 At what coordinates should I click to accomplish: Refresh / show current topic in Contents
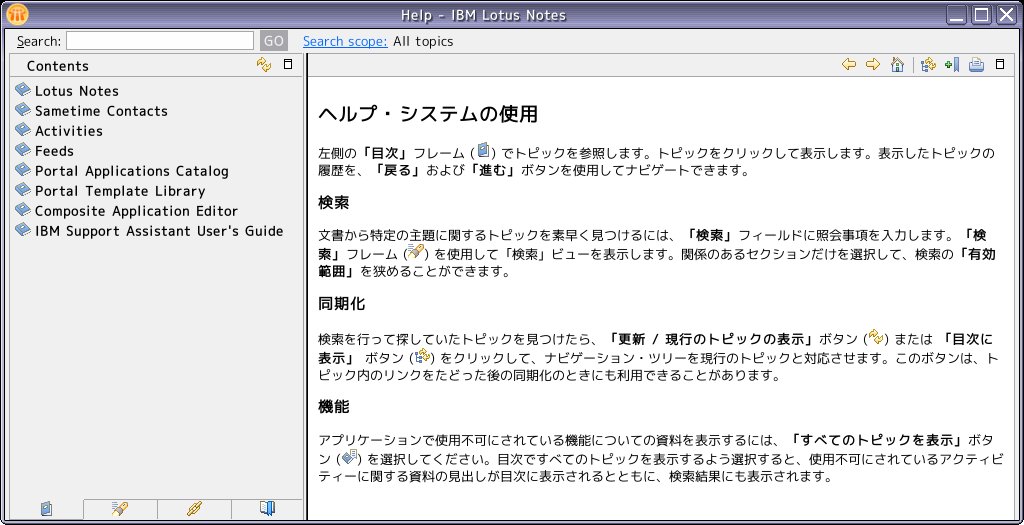pos(264,65)
